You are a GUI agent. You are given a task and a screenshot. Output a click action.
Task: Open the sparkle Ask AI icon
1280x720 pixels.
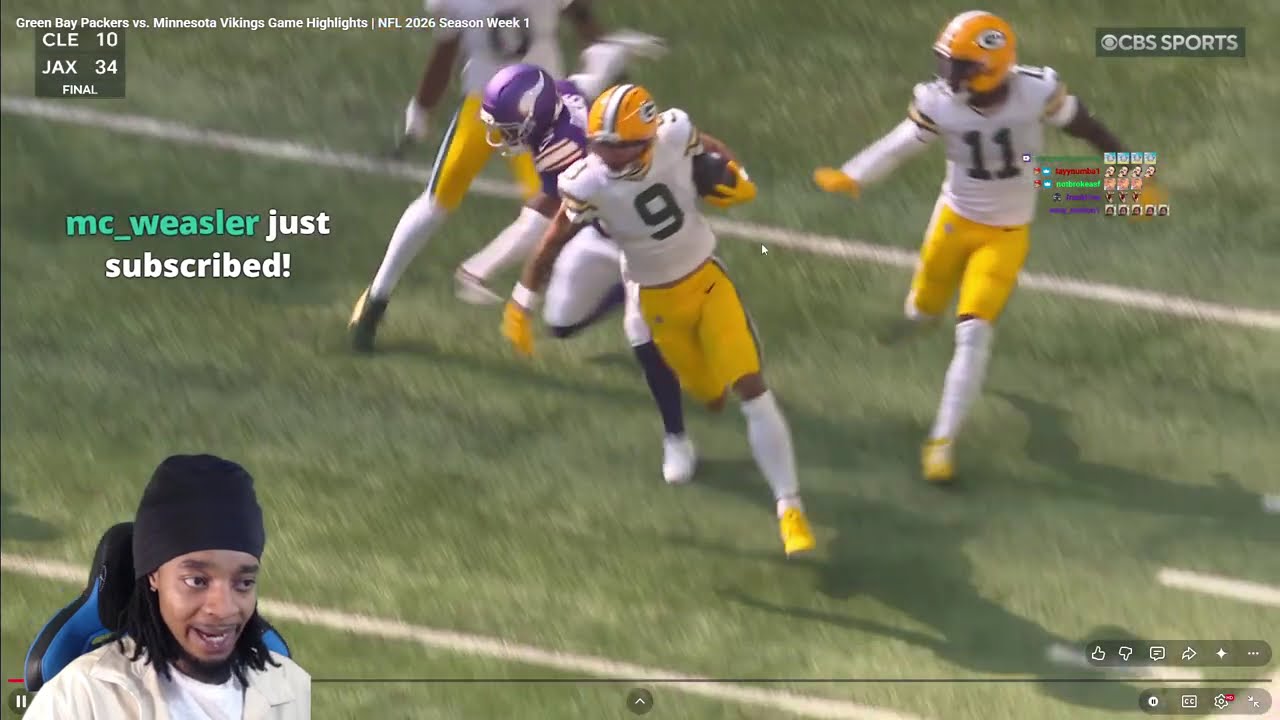(x=1221, y=653)
